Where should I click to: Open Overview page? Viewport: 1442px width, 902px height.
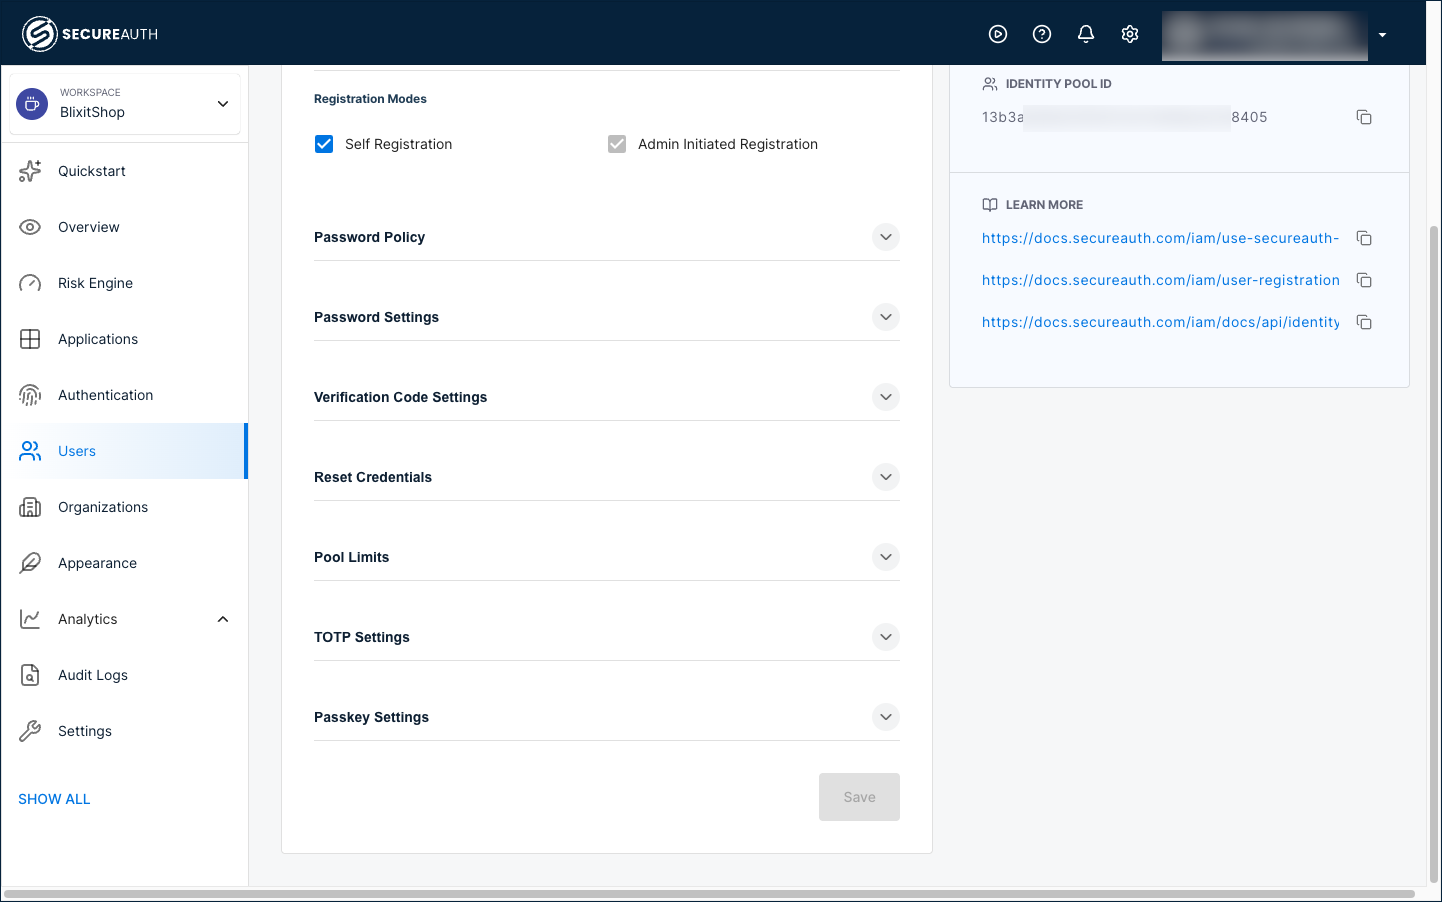[x=124, y=227]
